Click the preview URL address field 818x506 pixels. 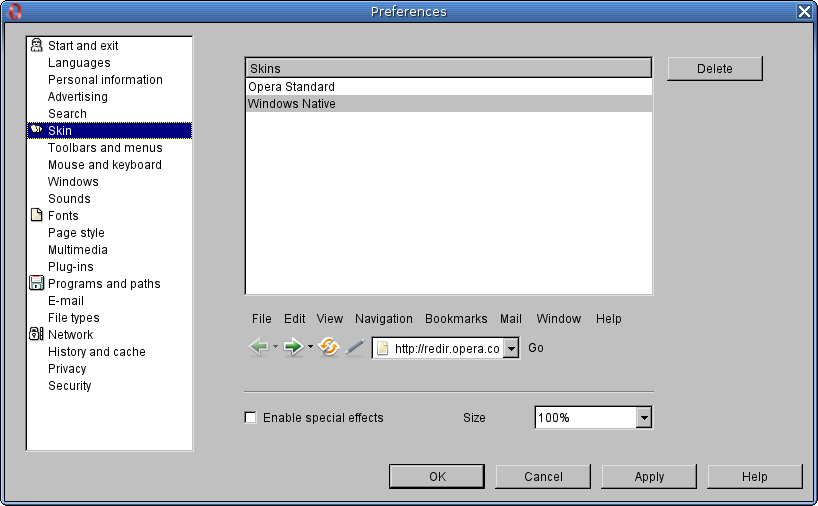point(446,348)
